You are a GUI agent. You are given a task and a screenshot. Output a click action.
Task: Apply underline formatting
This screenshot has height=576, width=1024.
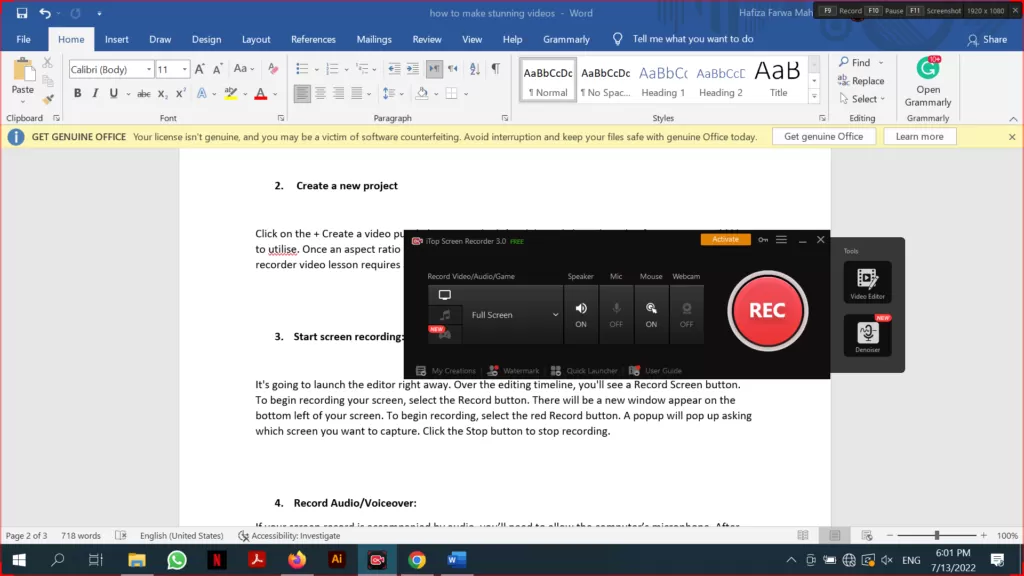pyautogui.click(x=114, y=93)
